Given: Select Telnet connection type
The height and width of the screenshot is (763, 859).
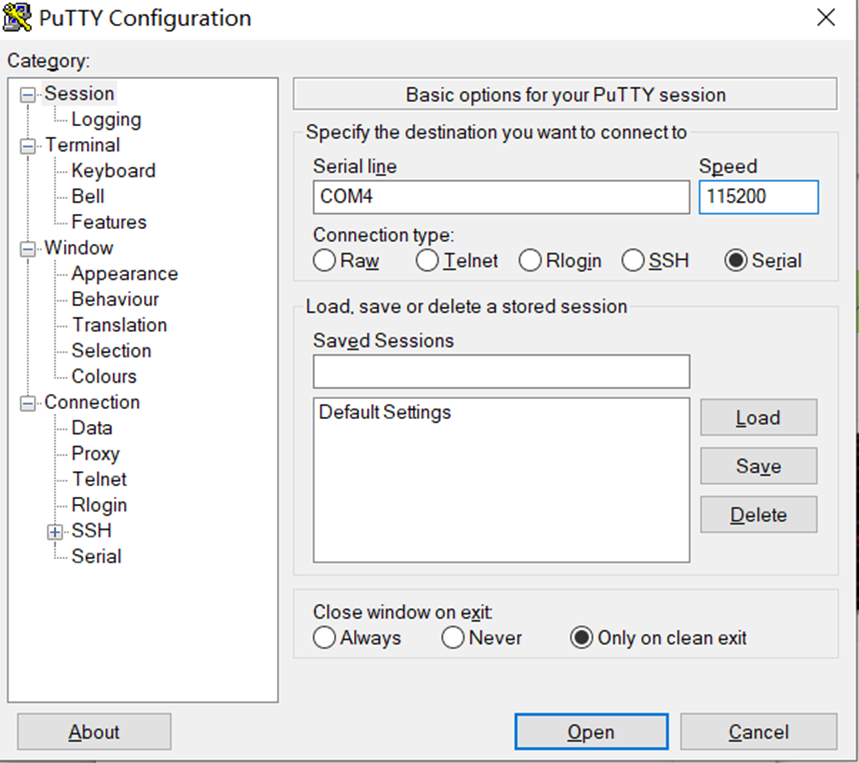Looking at the screenshot, I should (x=427, y=260).
